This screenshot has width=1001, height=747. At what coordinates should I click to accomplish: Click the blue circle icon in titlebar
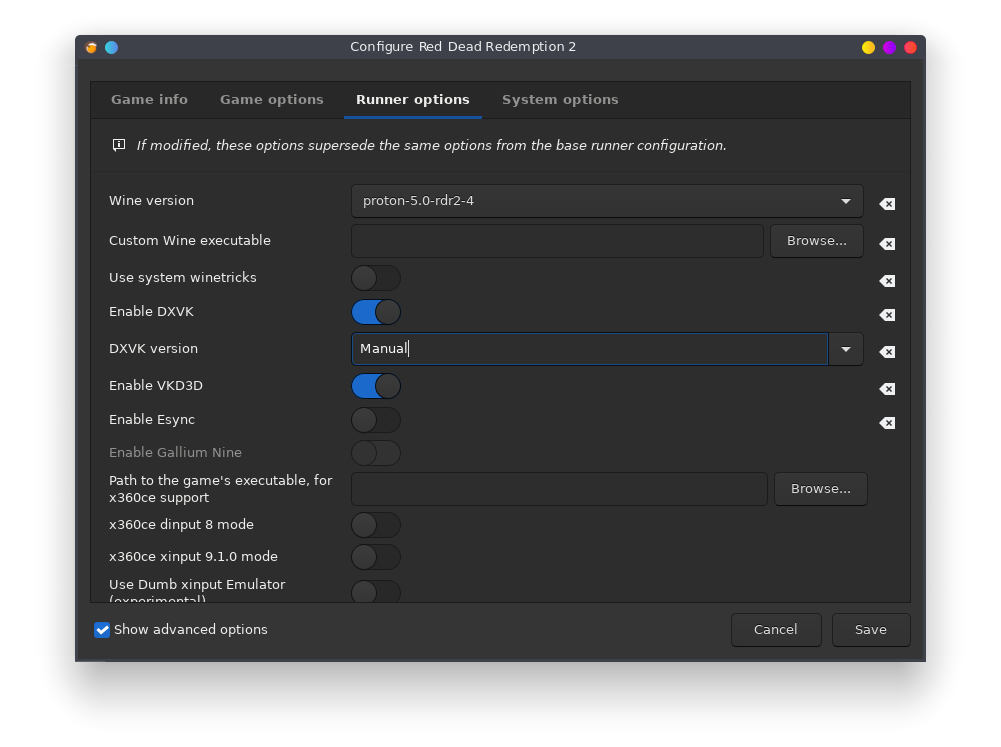(x=112, y=47)
